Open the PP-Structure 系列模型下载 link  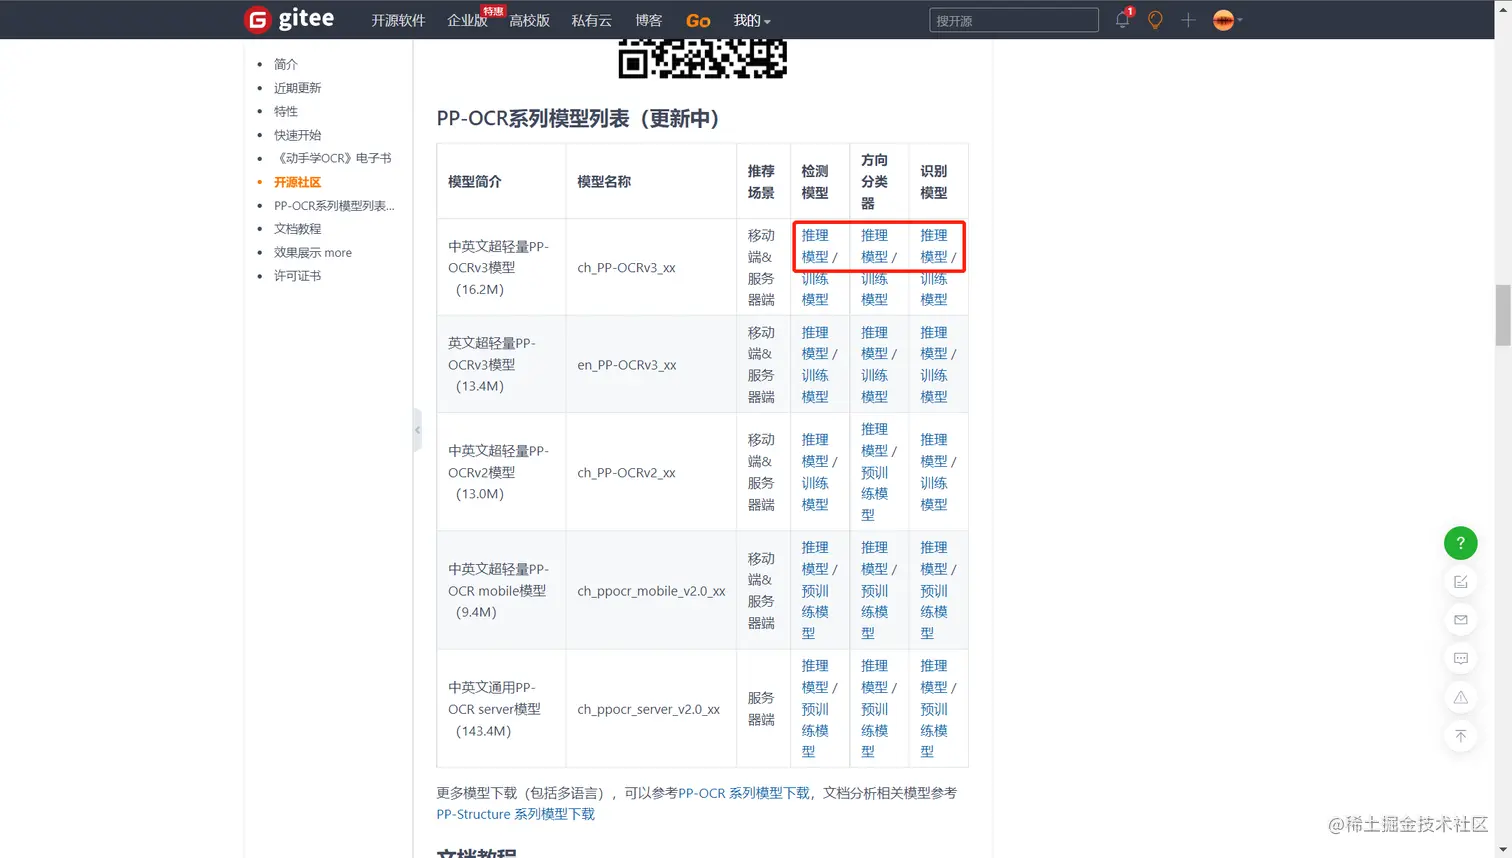tap(515, 814)
